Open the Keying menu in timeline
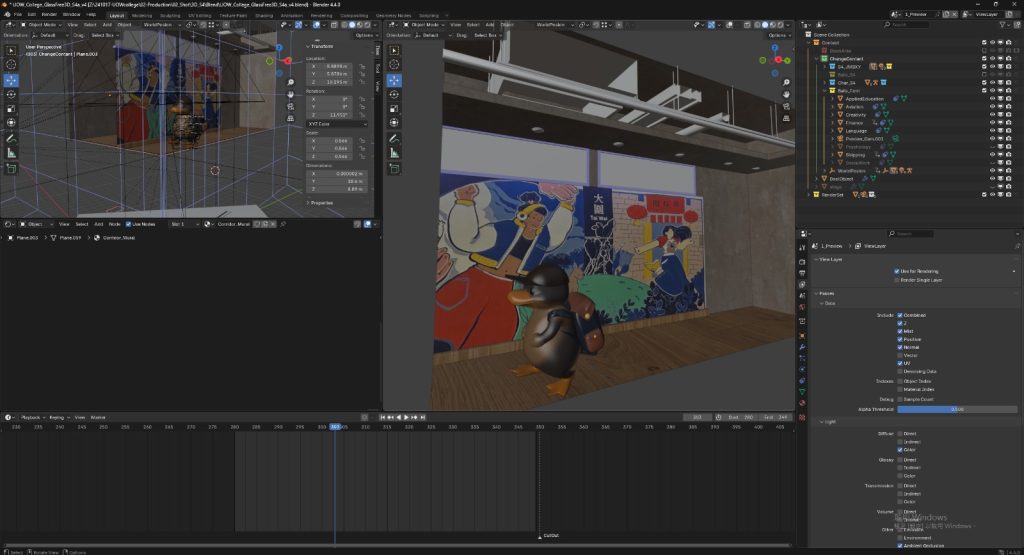 (x=57, y=417)
